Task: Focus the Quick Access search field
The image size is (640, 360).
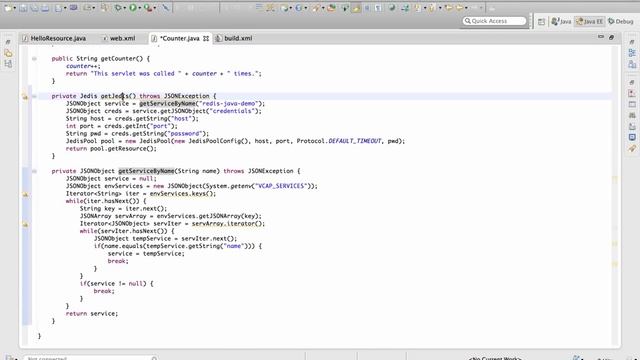Action: coord(494,21)
